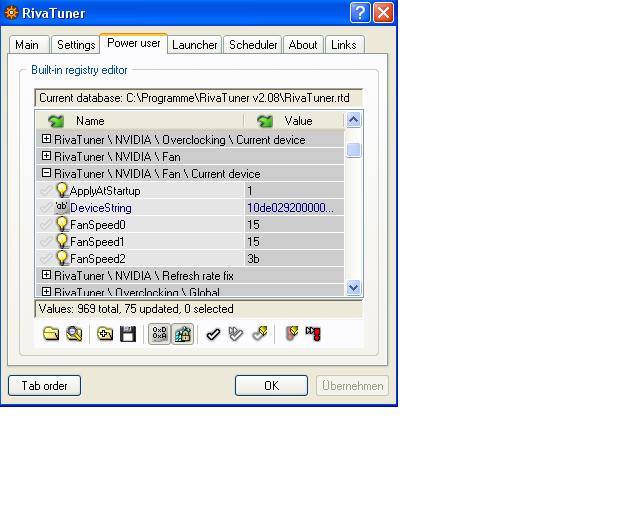640x512 pixels.
Task: Click the folder with plus icon
Action: [x=105, y=334]
